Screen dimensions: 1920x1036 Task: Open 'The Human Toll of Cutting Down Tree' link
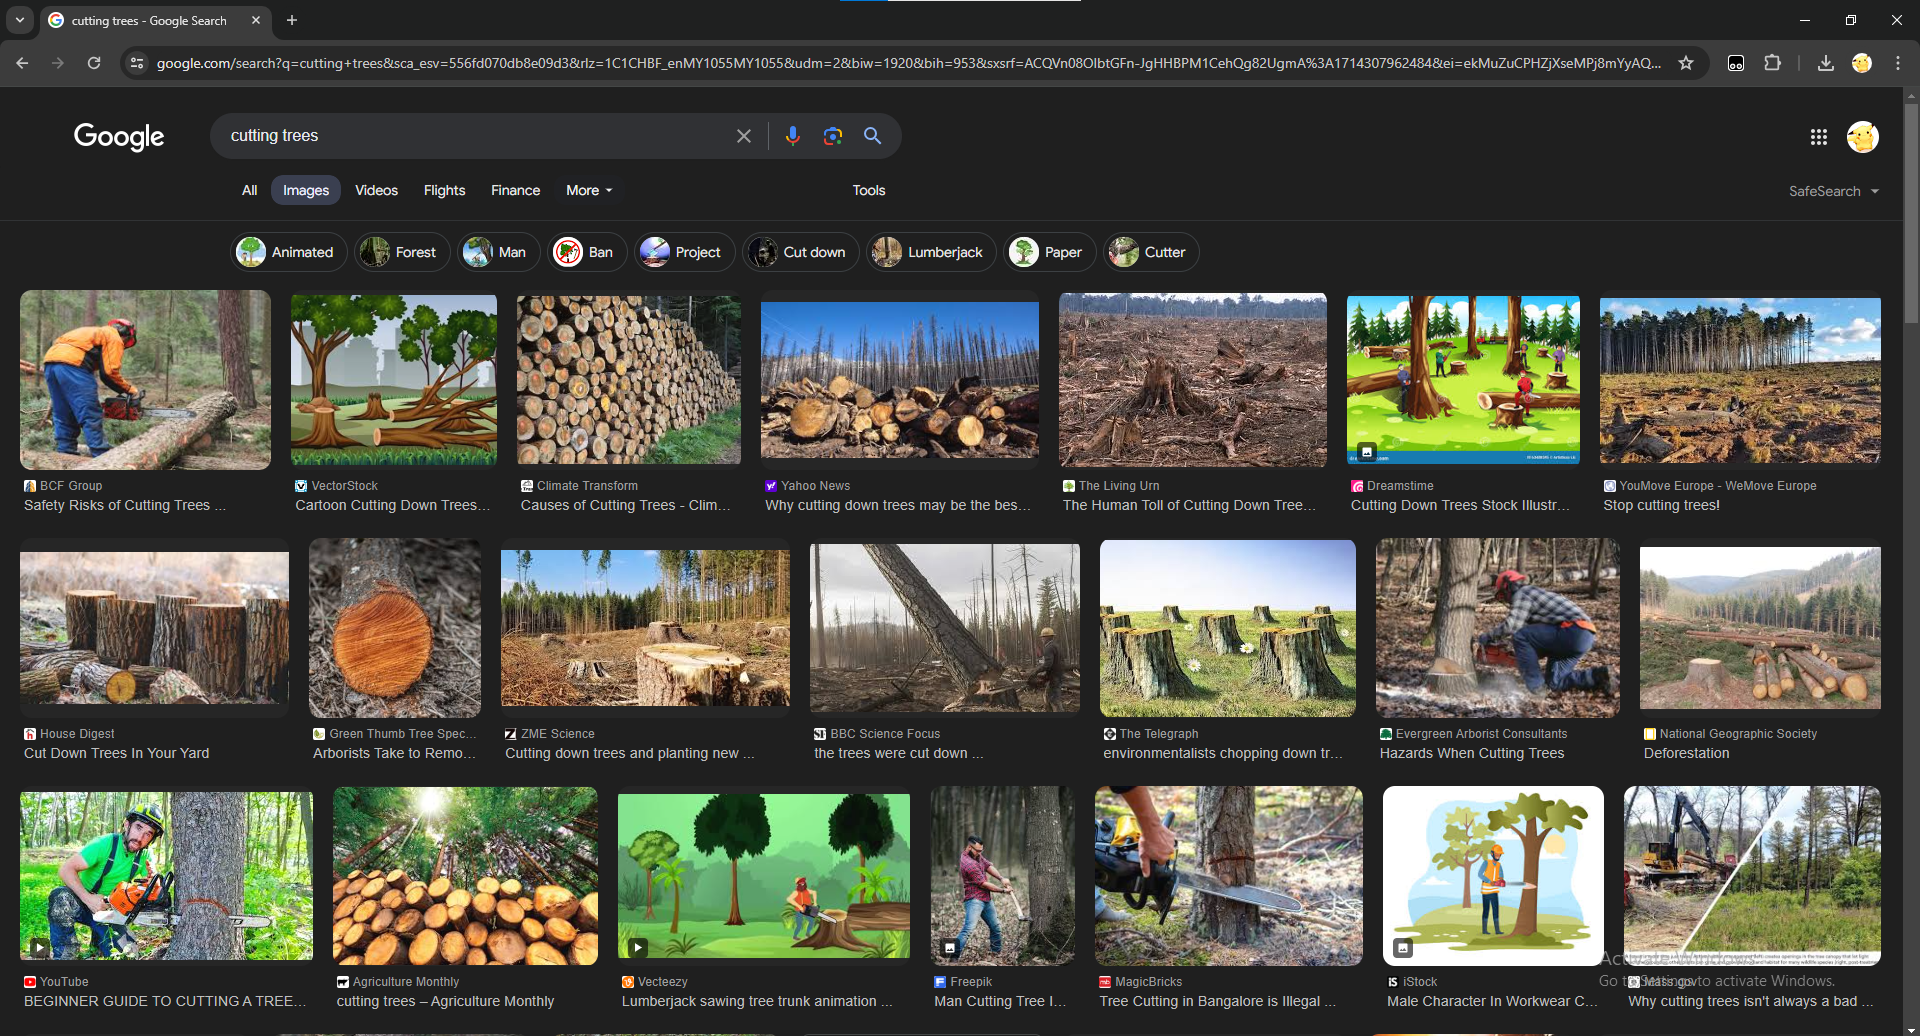click(x=1189, y=505)
